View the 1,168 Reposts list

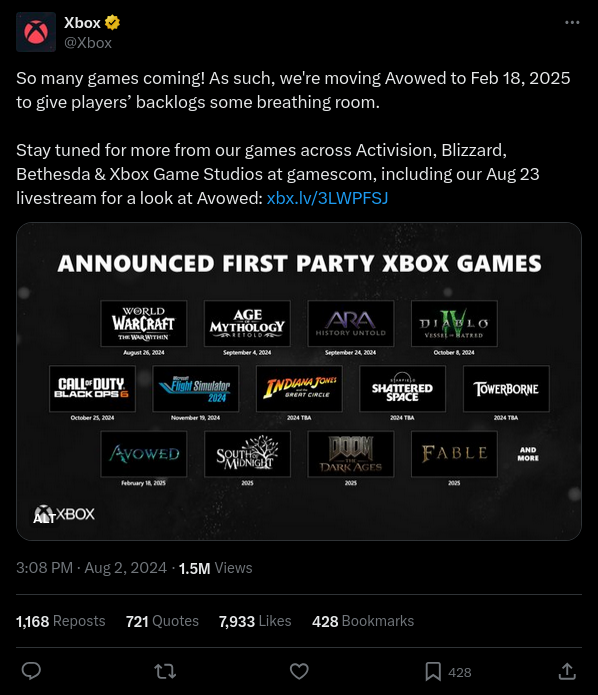pyautogui.click(x=61, y=621)
